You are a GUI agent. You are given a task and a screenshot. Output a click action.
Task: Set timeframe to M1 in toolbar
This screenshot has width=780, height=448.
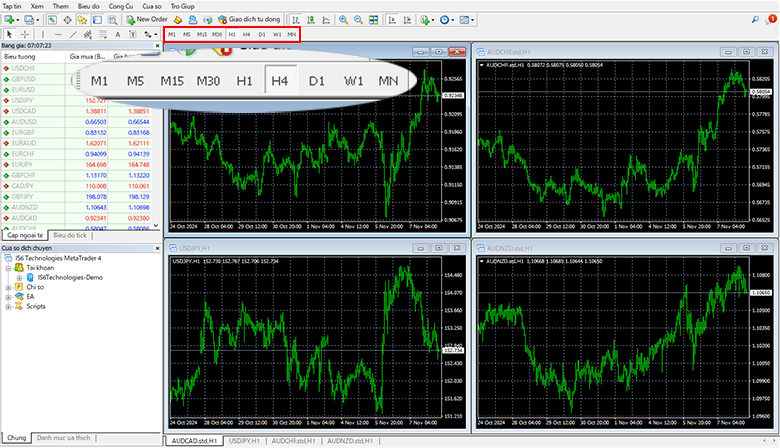172,34
